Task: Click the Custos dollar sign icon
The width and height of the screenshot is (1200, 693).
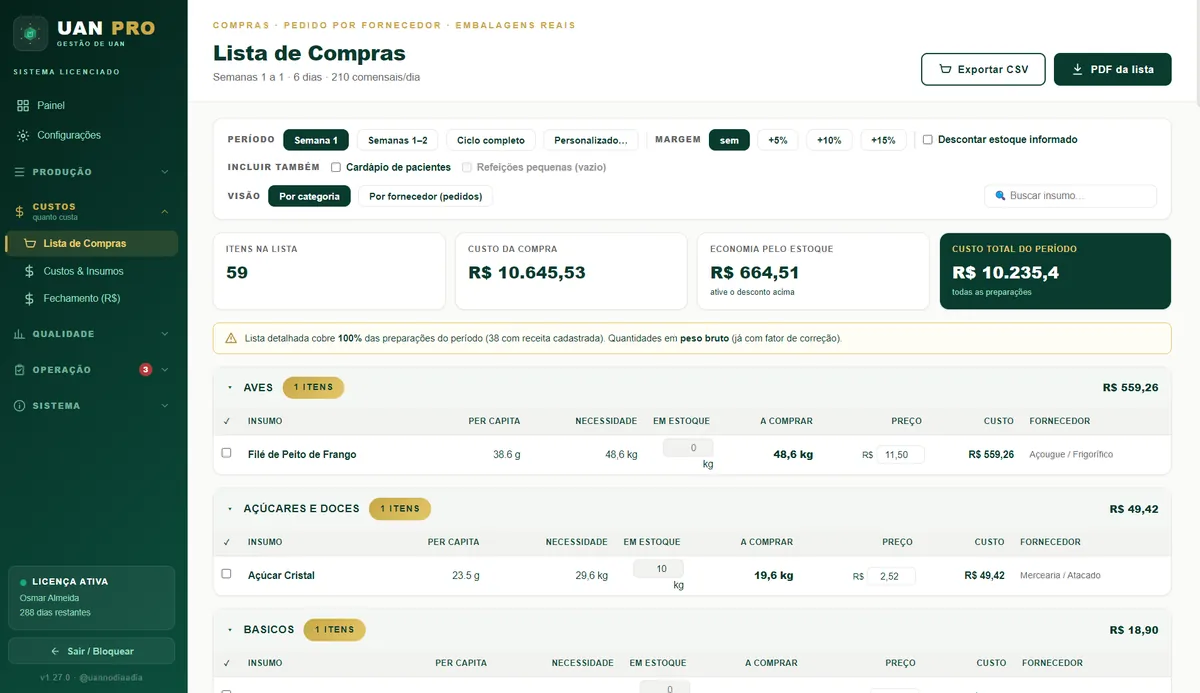Action: click(20, 211)
